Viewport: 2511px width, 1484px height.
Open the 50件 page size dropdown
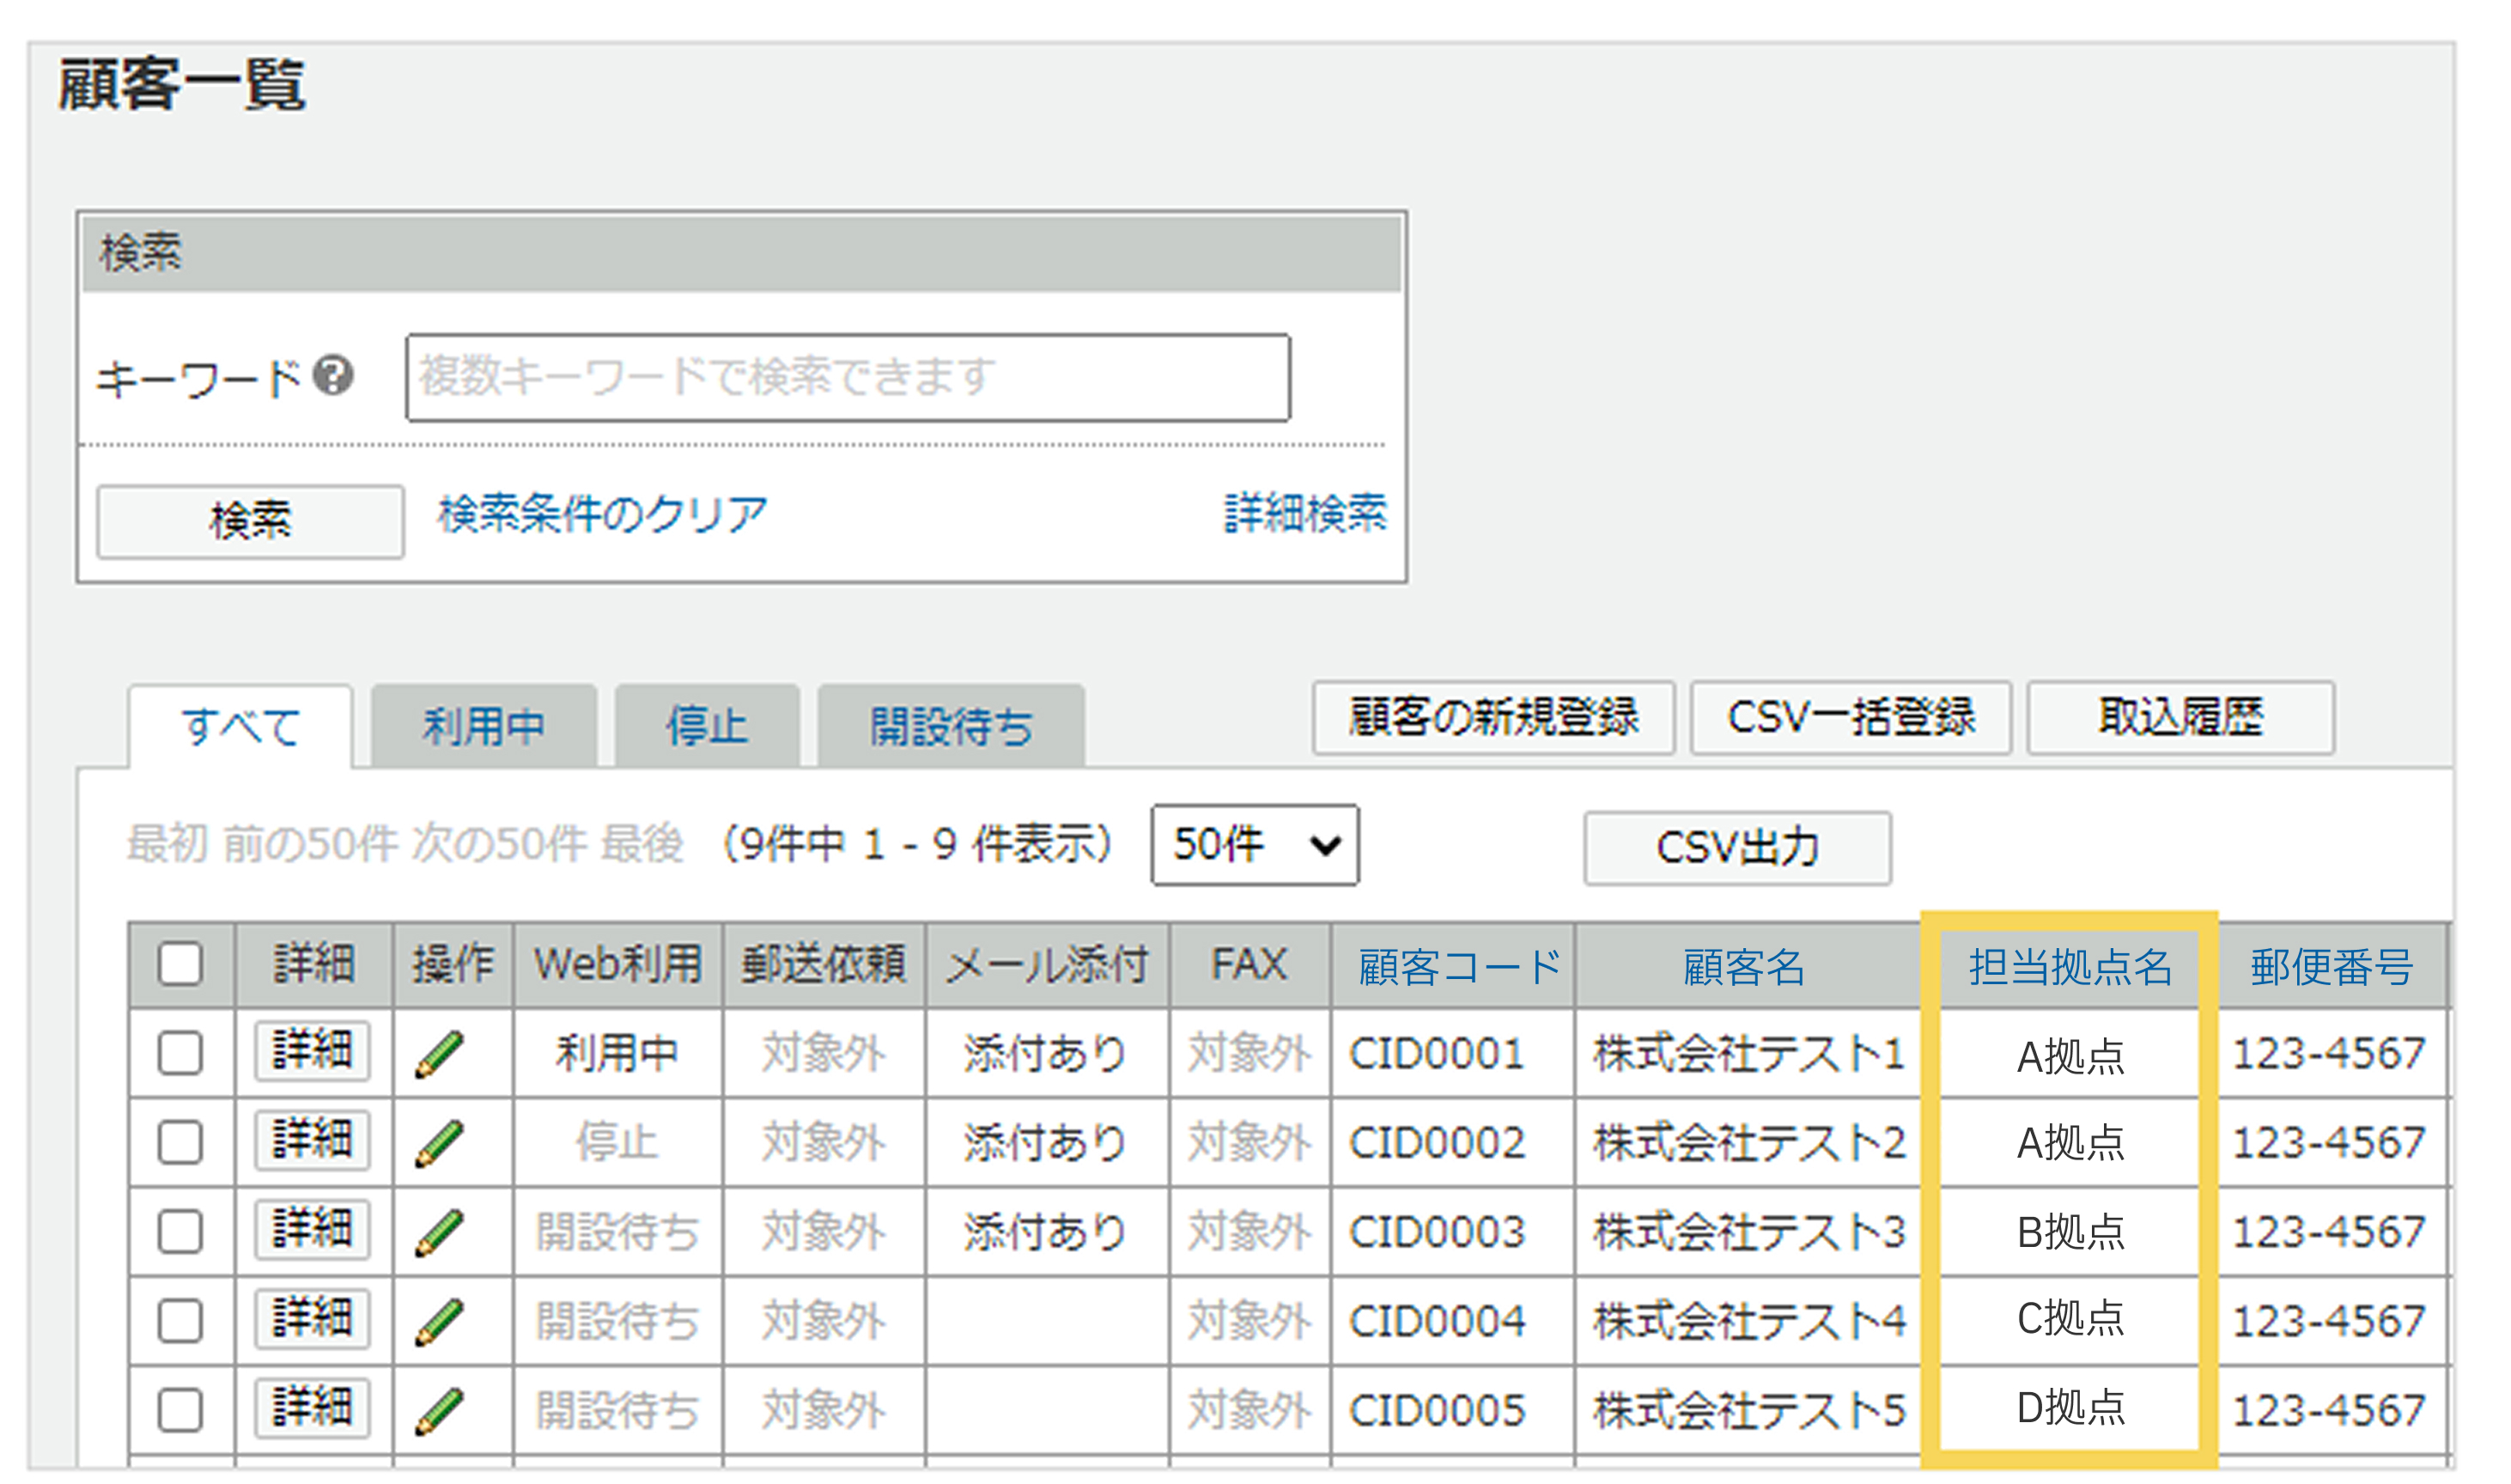tap(1254, 846)
